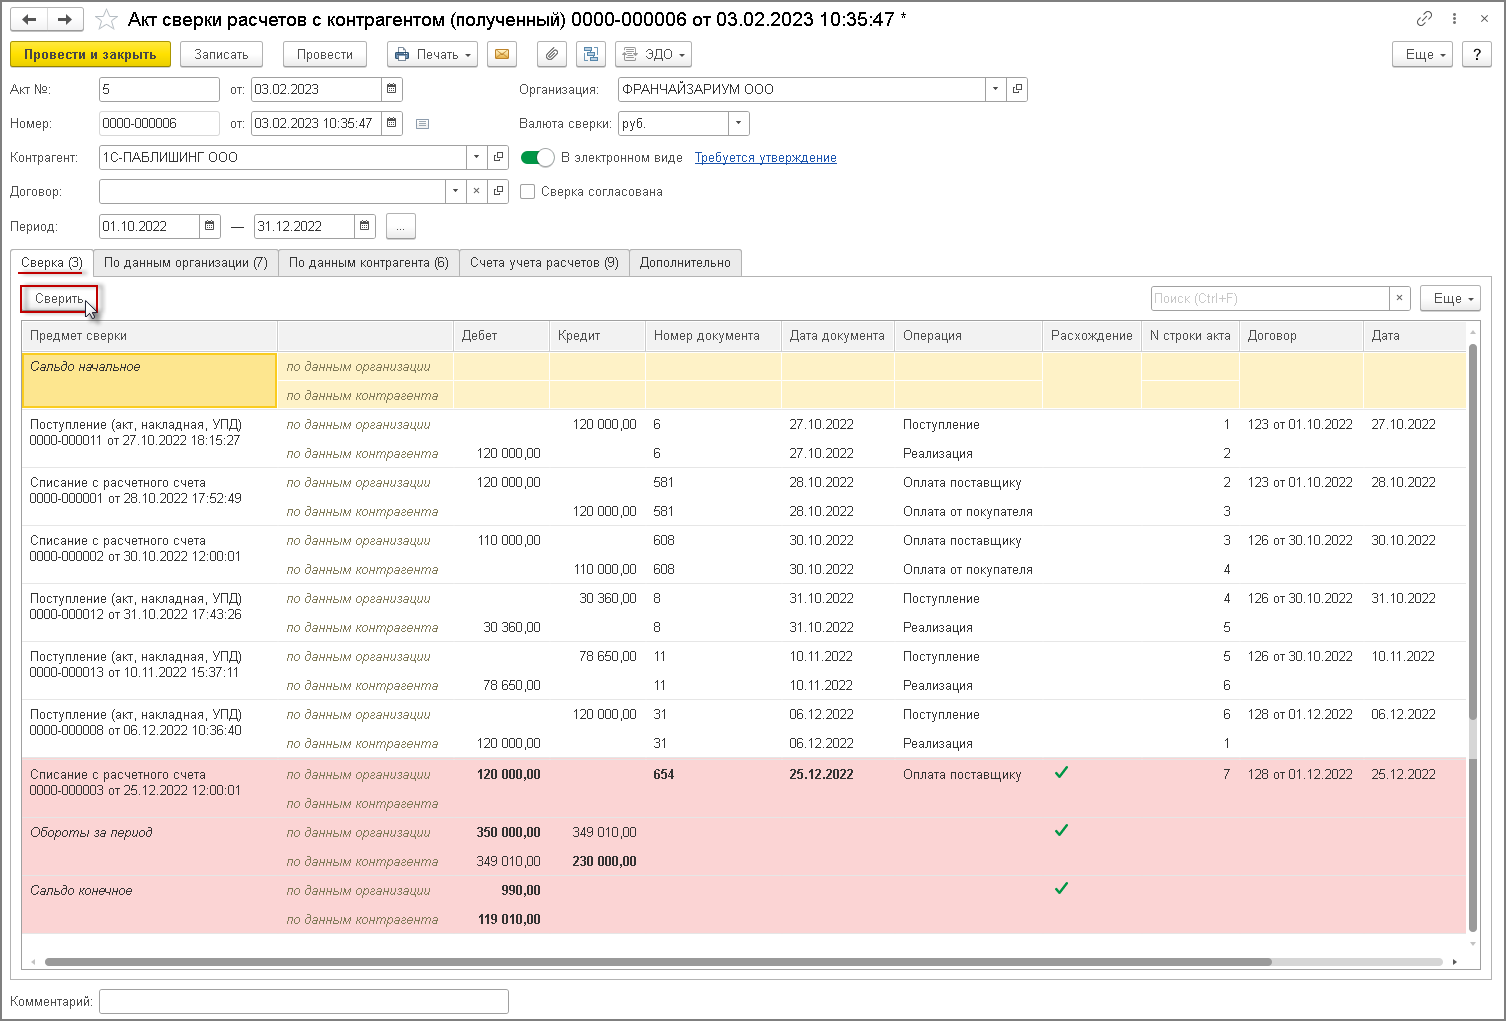
Task: Check the 'Сверка согласована' checkbox
Action: 528,191
